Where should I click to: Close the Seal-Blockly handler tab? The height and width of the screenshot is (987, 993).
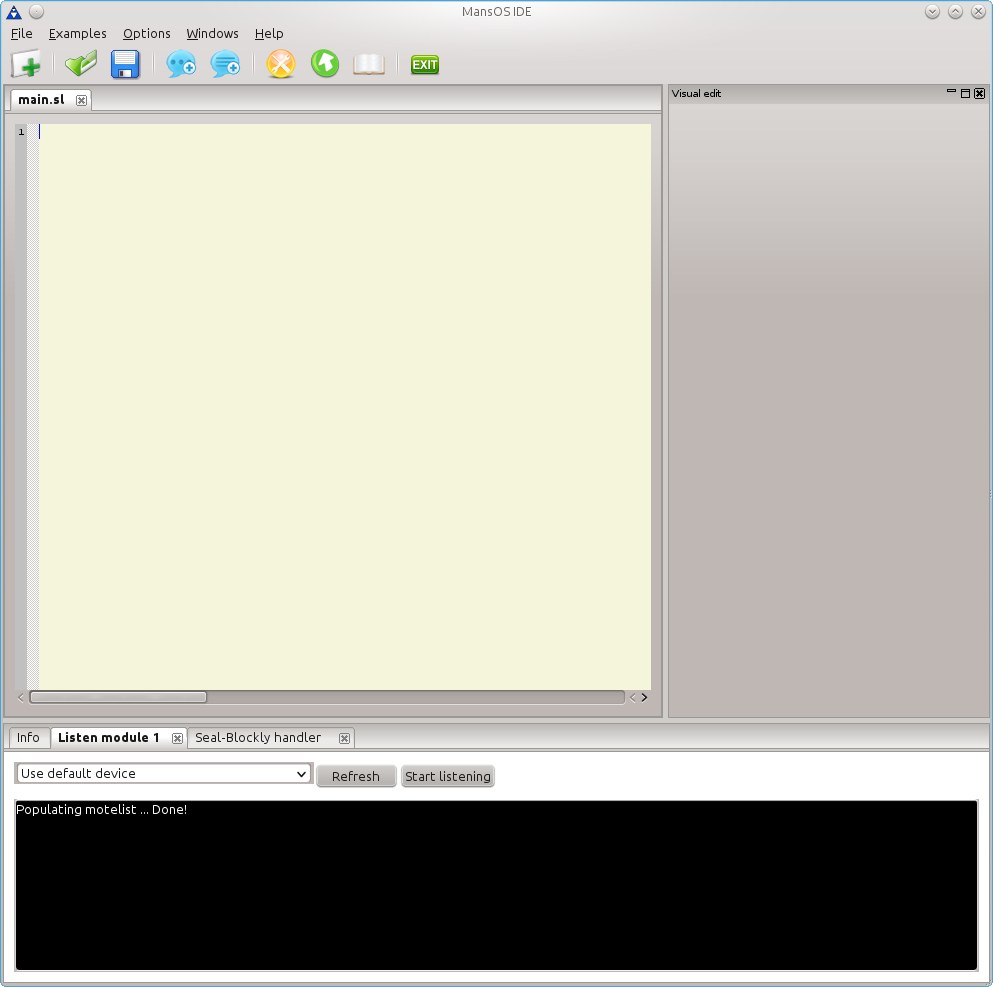344,738
